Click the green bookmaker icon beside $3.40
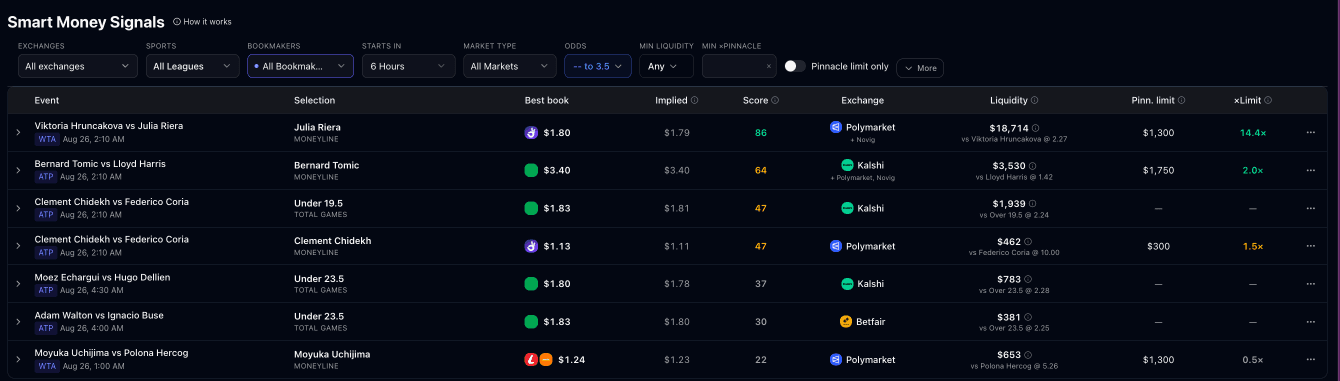 (531, 170)
